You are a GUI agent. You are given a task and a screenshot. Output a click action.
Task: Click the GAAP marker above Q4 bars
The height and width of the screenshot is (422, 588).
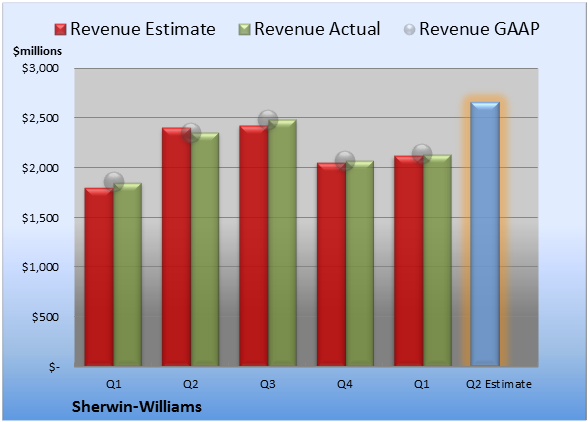[x=345, y=161]
